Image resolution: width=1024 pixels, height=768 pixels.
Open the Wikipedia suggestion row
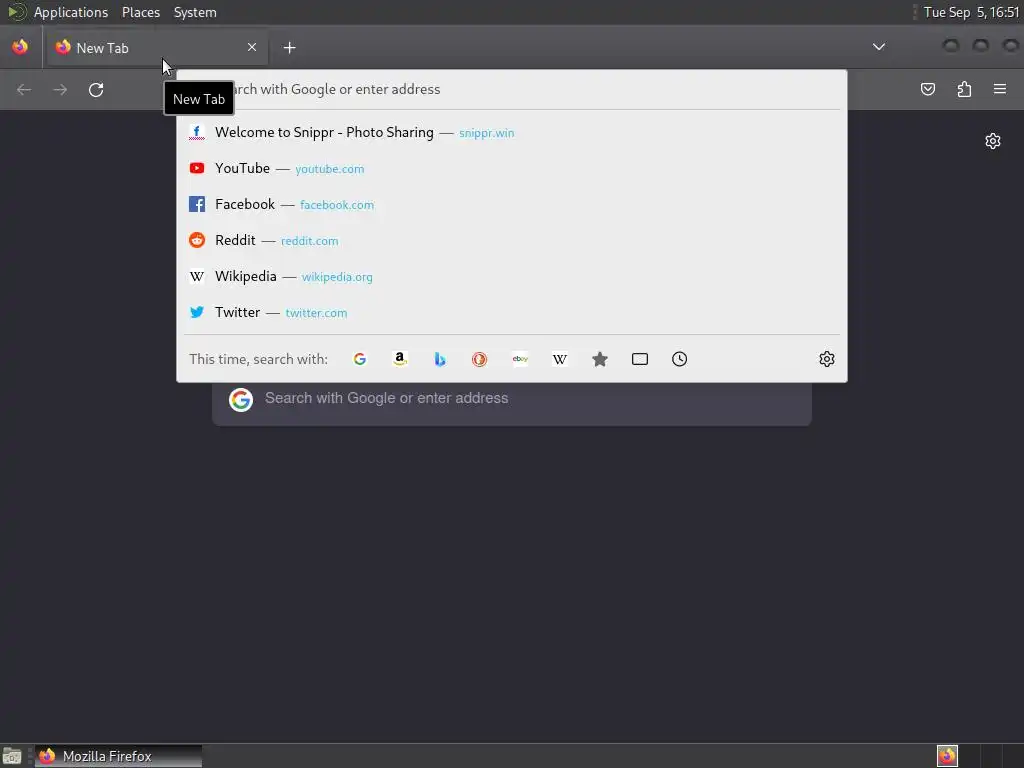click(x=512, y=276)
